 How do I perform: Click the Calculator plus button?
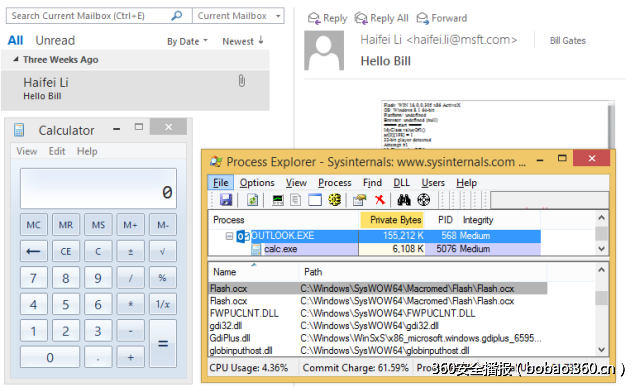coord(131,357)
